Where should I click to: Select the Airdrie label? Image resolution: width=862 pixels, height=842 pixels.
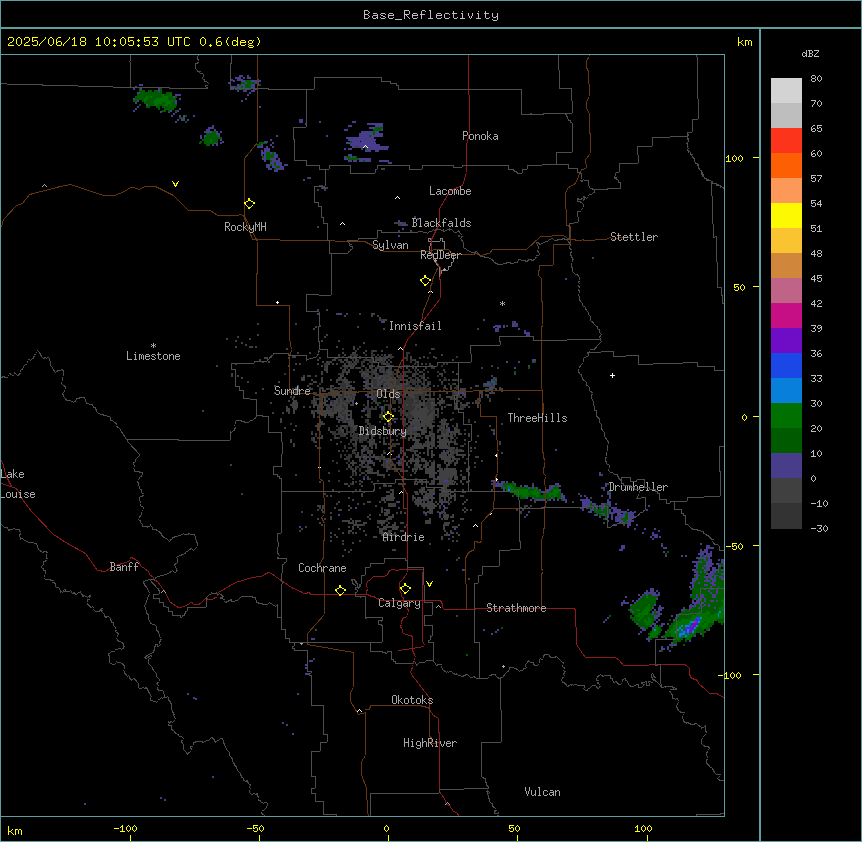[x=403, y=537]
